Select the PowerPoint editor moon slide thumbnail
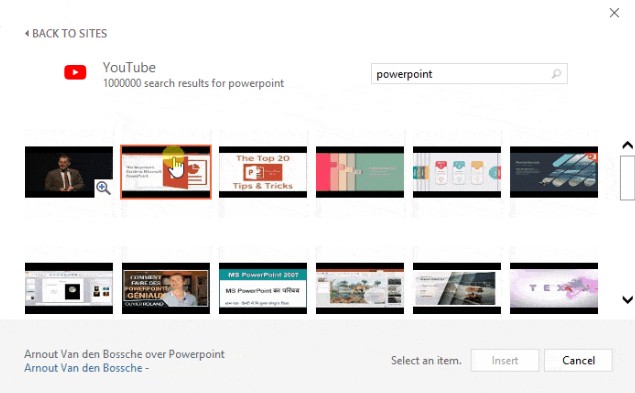635x393 pixels. (x=69, y=288)
